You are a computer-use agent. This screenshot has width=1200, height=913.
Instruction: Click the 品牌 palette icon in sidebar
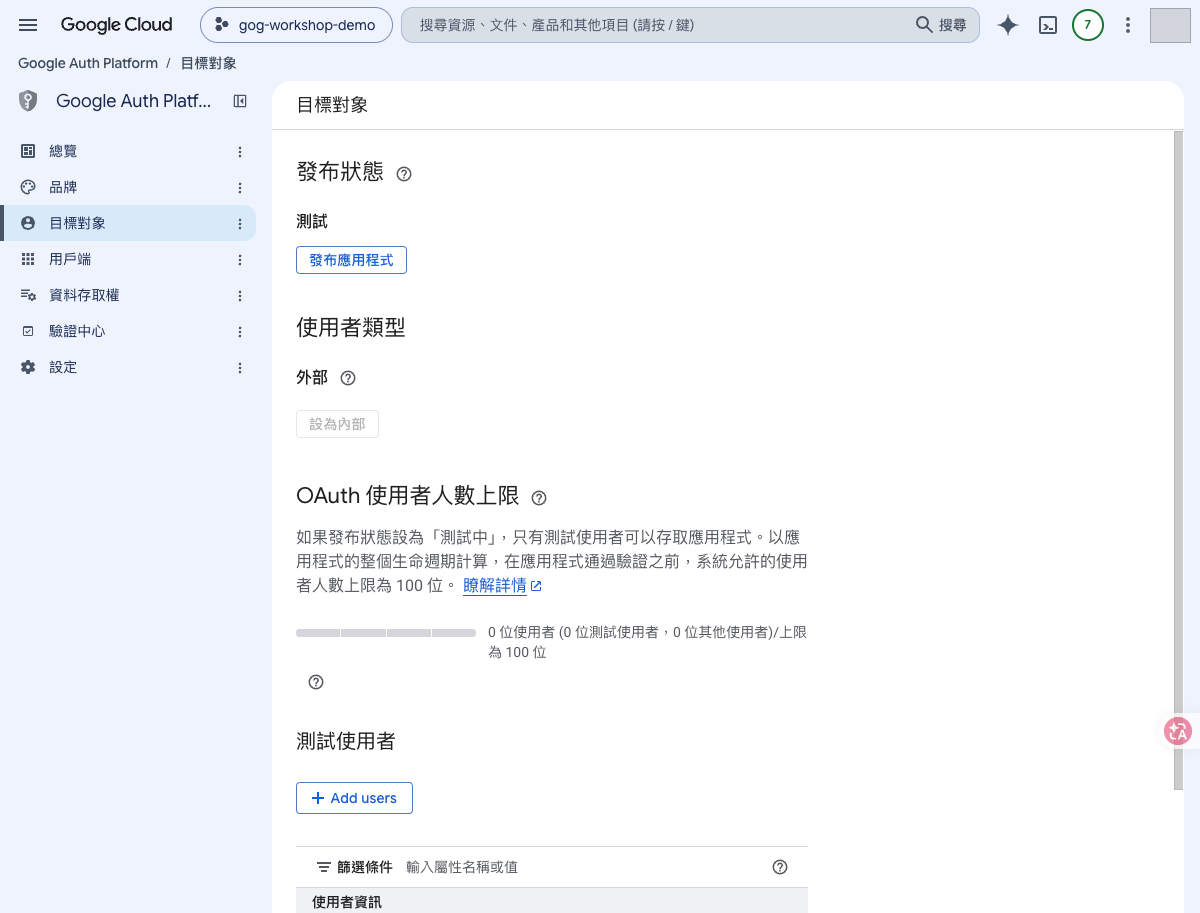28,187
